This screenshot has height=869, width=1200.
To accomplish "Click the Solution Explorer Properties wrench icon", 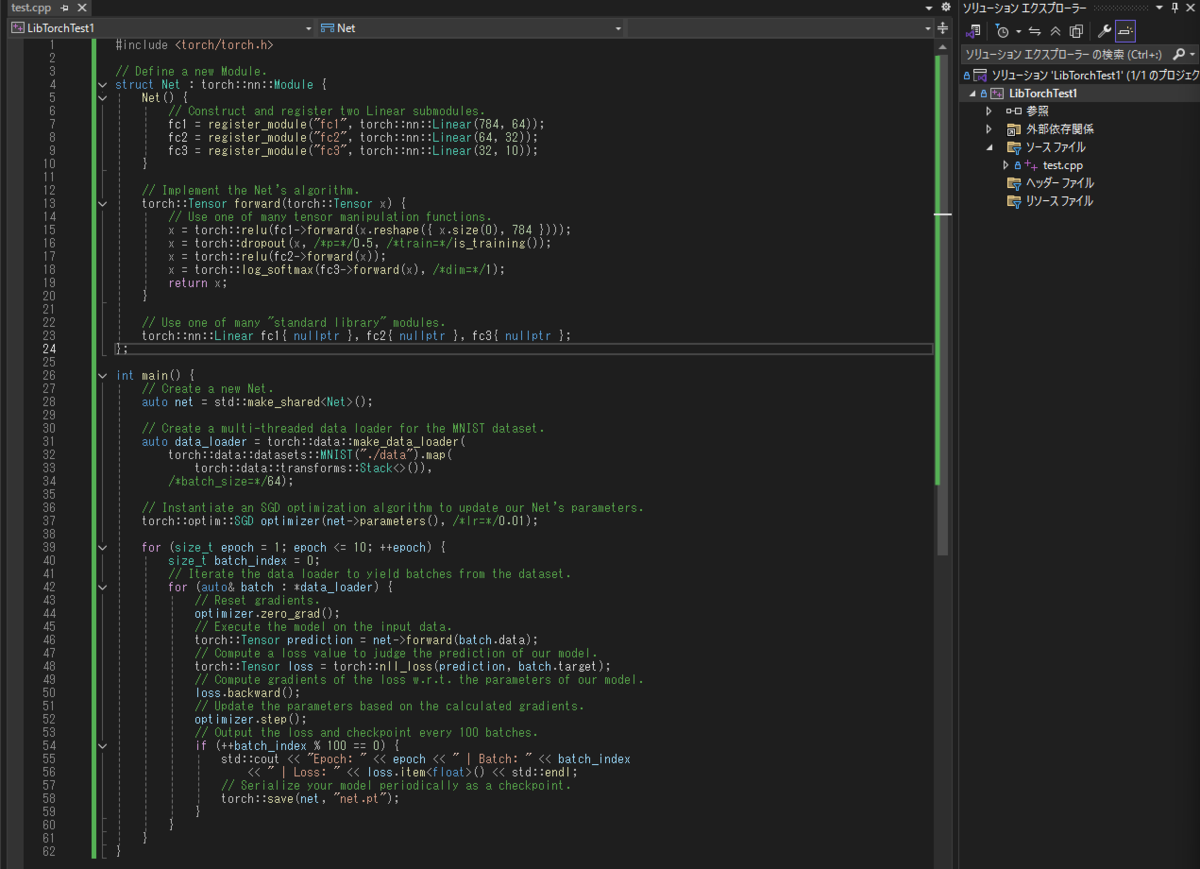I will point(1104,31).
